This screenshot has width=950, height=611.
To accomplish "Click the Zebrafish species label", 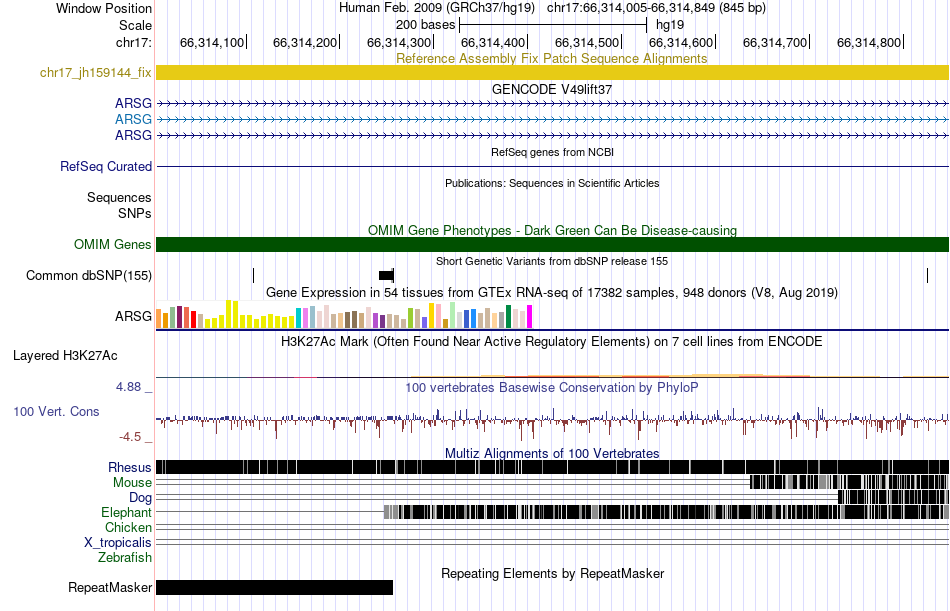I will pyautogui.click(x=125, y=558).
